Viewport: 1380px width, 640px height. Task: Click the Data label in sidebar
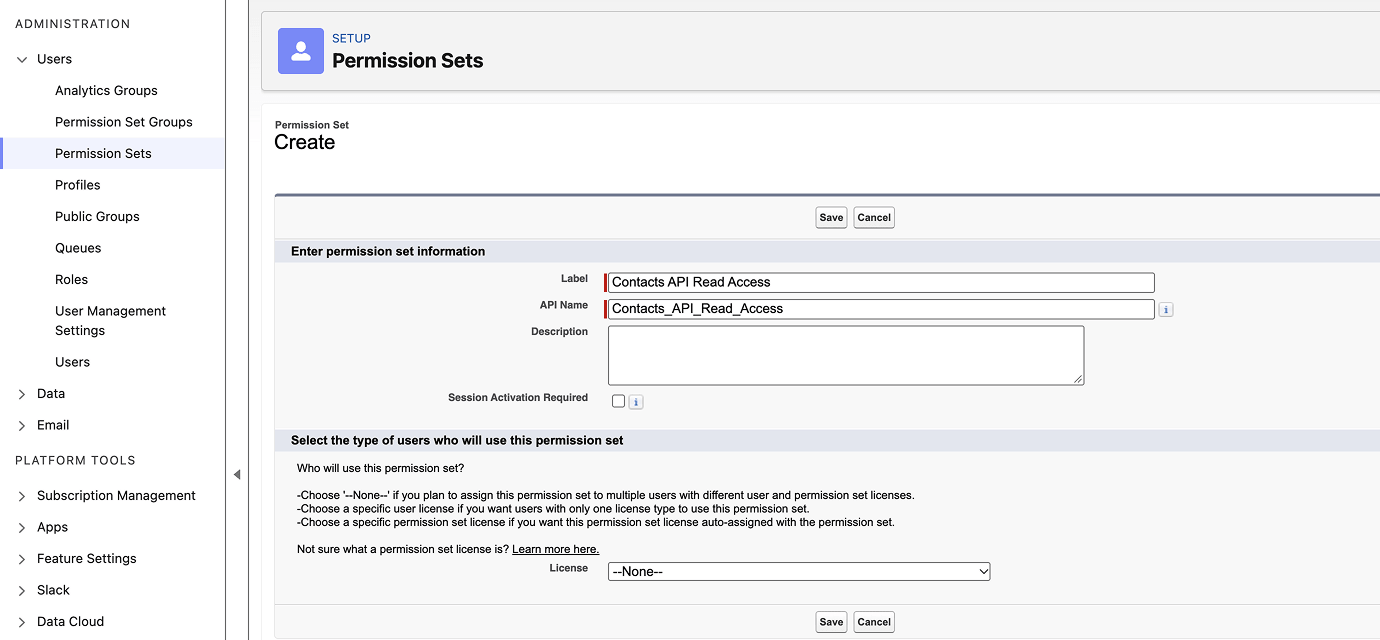(51, 394)
